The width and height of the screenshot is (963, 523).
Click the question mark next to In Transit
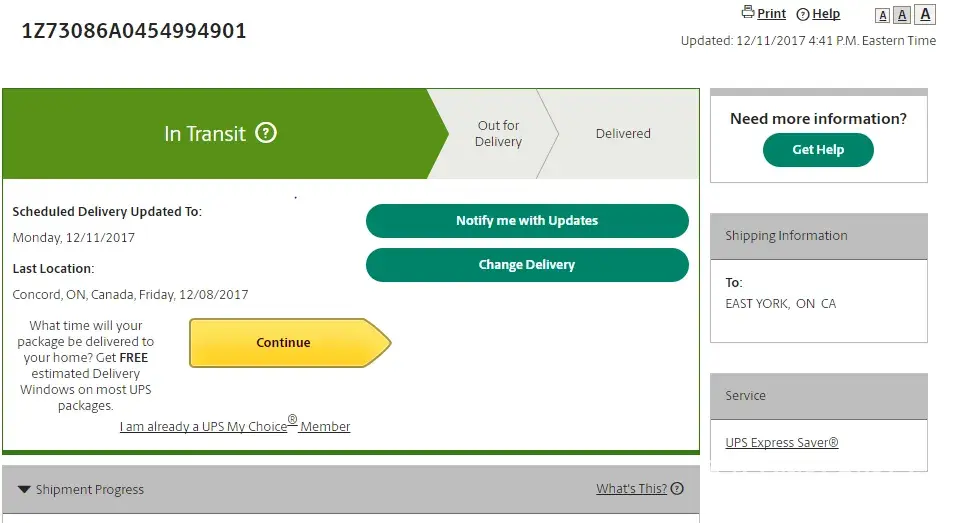(266, 133)
